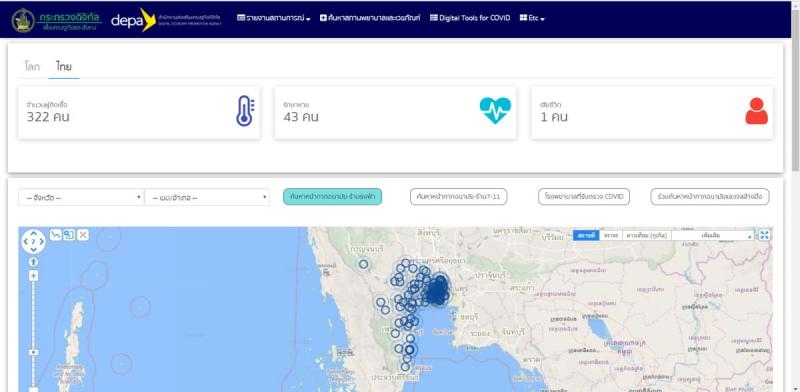Open the province dropdown
The image size is (800, 392).
tap(81, 198)
